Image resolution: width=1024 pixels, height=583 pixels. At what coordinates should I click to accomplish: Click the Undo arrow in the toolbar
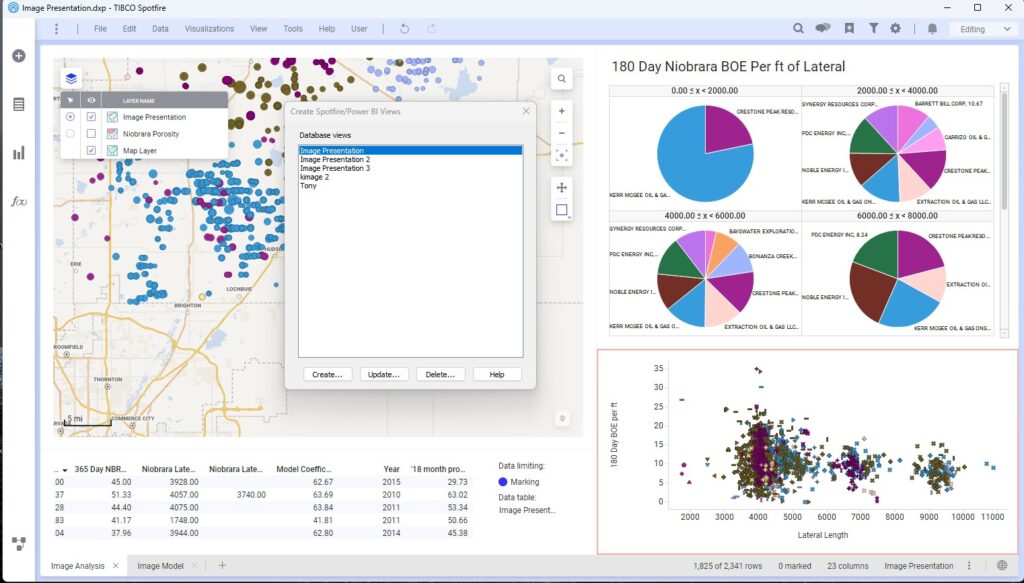pos(404,29)
